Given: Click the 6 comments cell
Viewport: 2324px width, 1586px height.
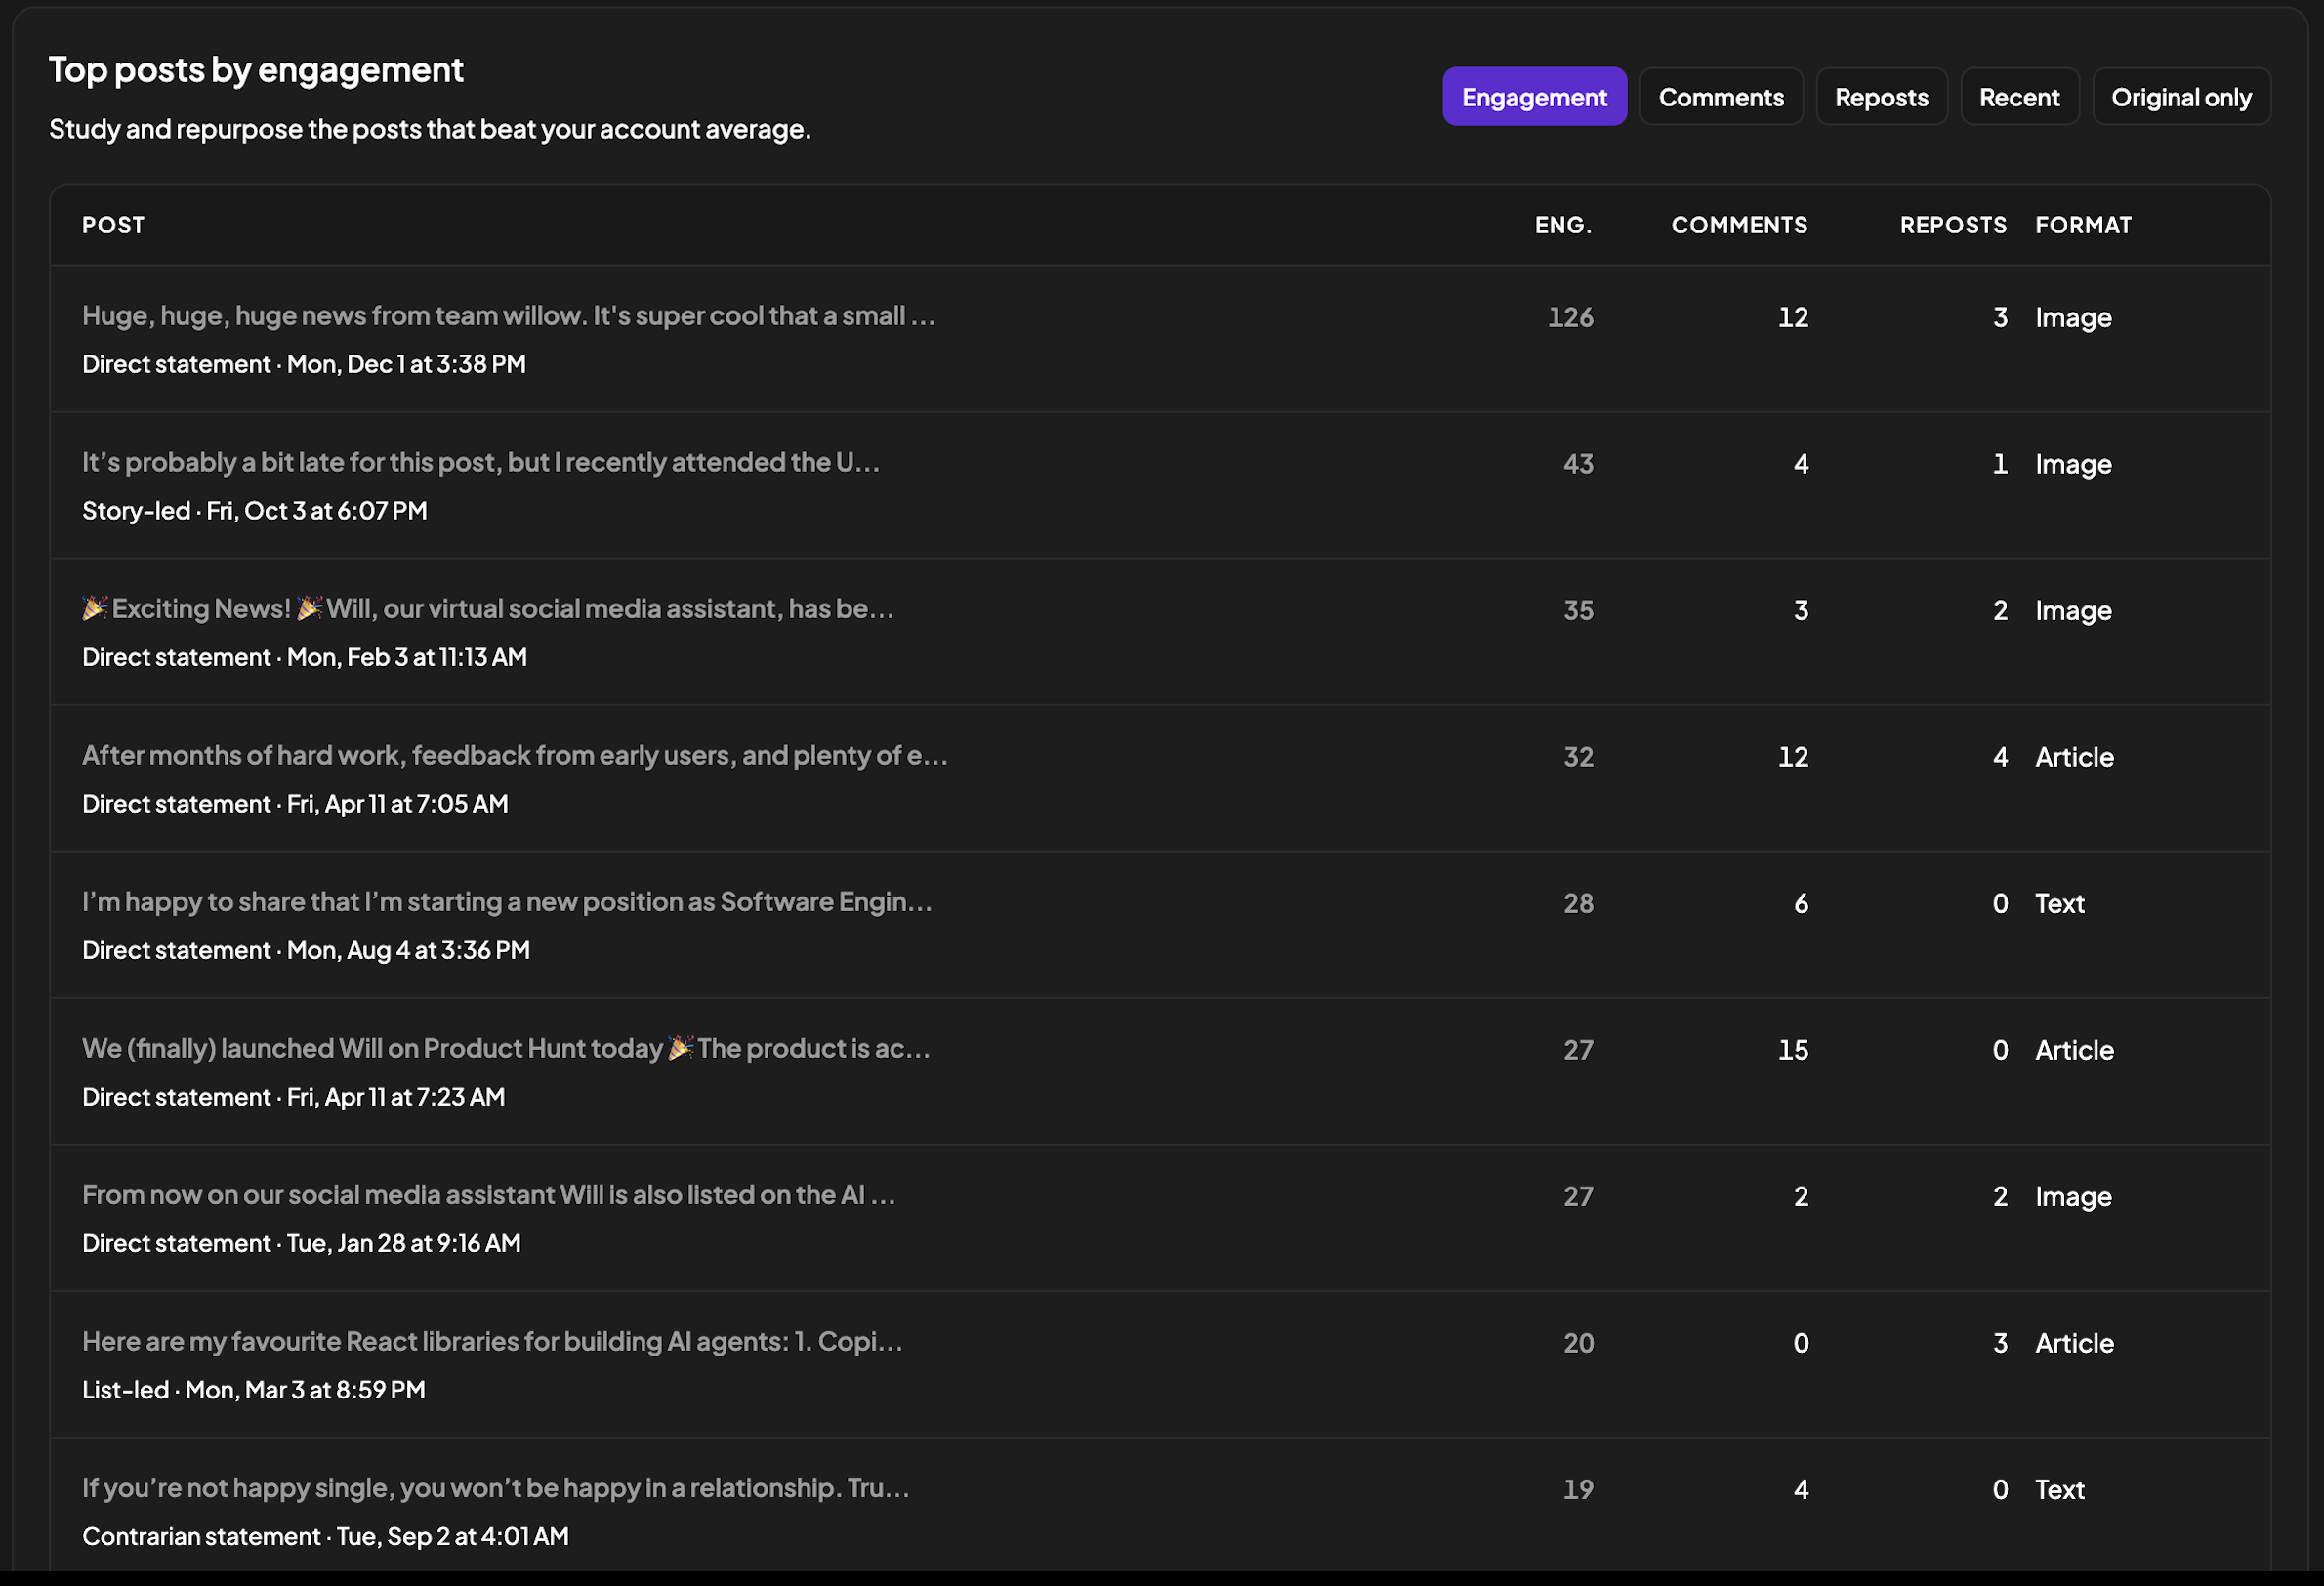Looking at the screenshot, I should point(1801,903).
